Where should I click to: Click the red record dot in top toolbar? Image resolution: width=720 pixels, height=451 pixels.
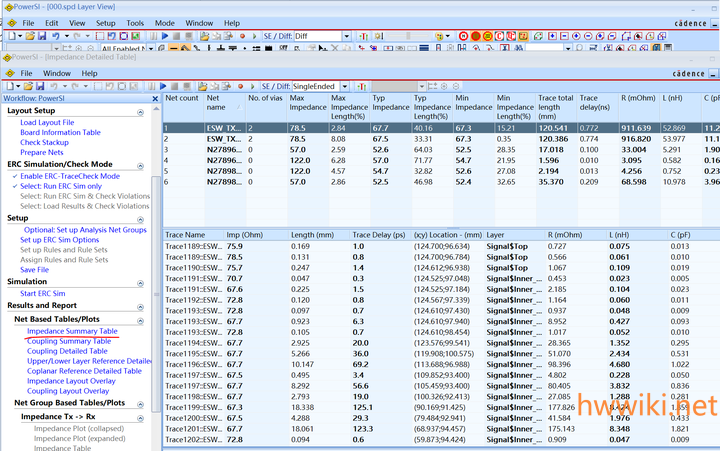pyautogui.click(x=243, y=36)
